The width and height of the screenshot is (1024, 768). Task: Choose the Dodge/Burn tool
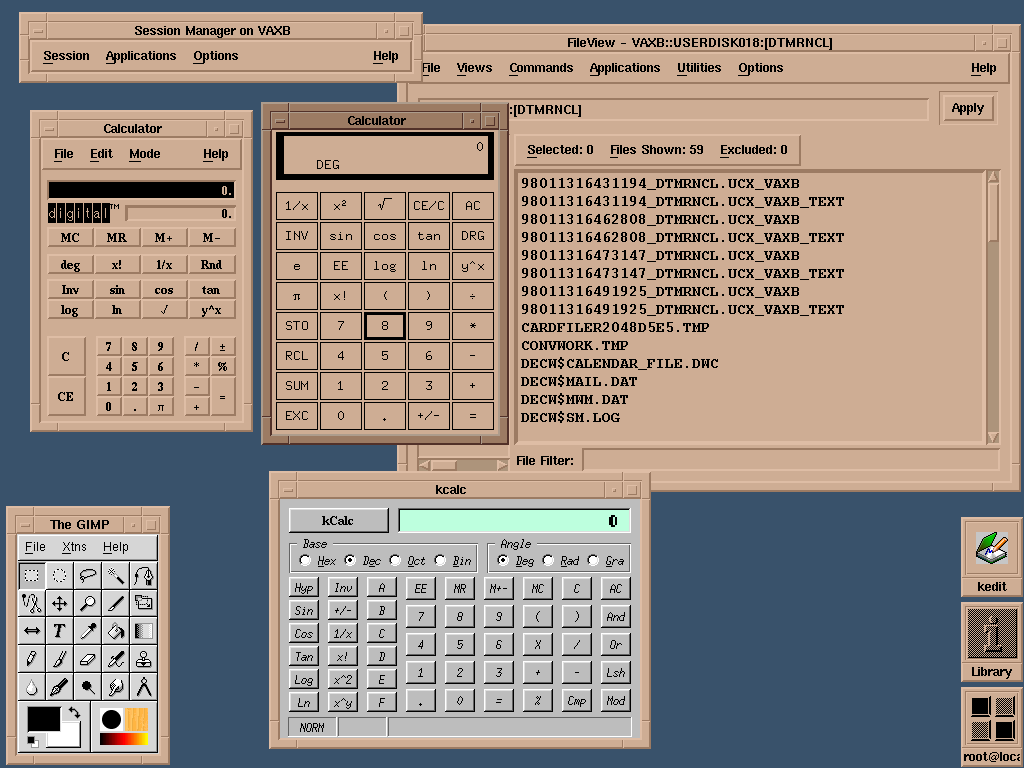88,687
